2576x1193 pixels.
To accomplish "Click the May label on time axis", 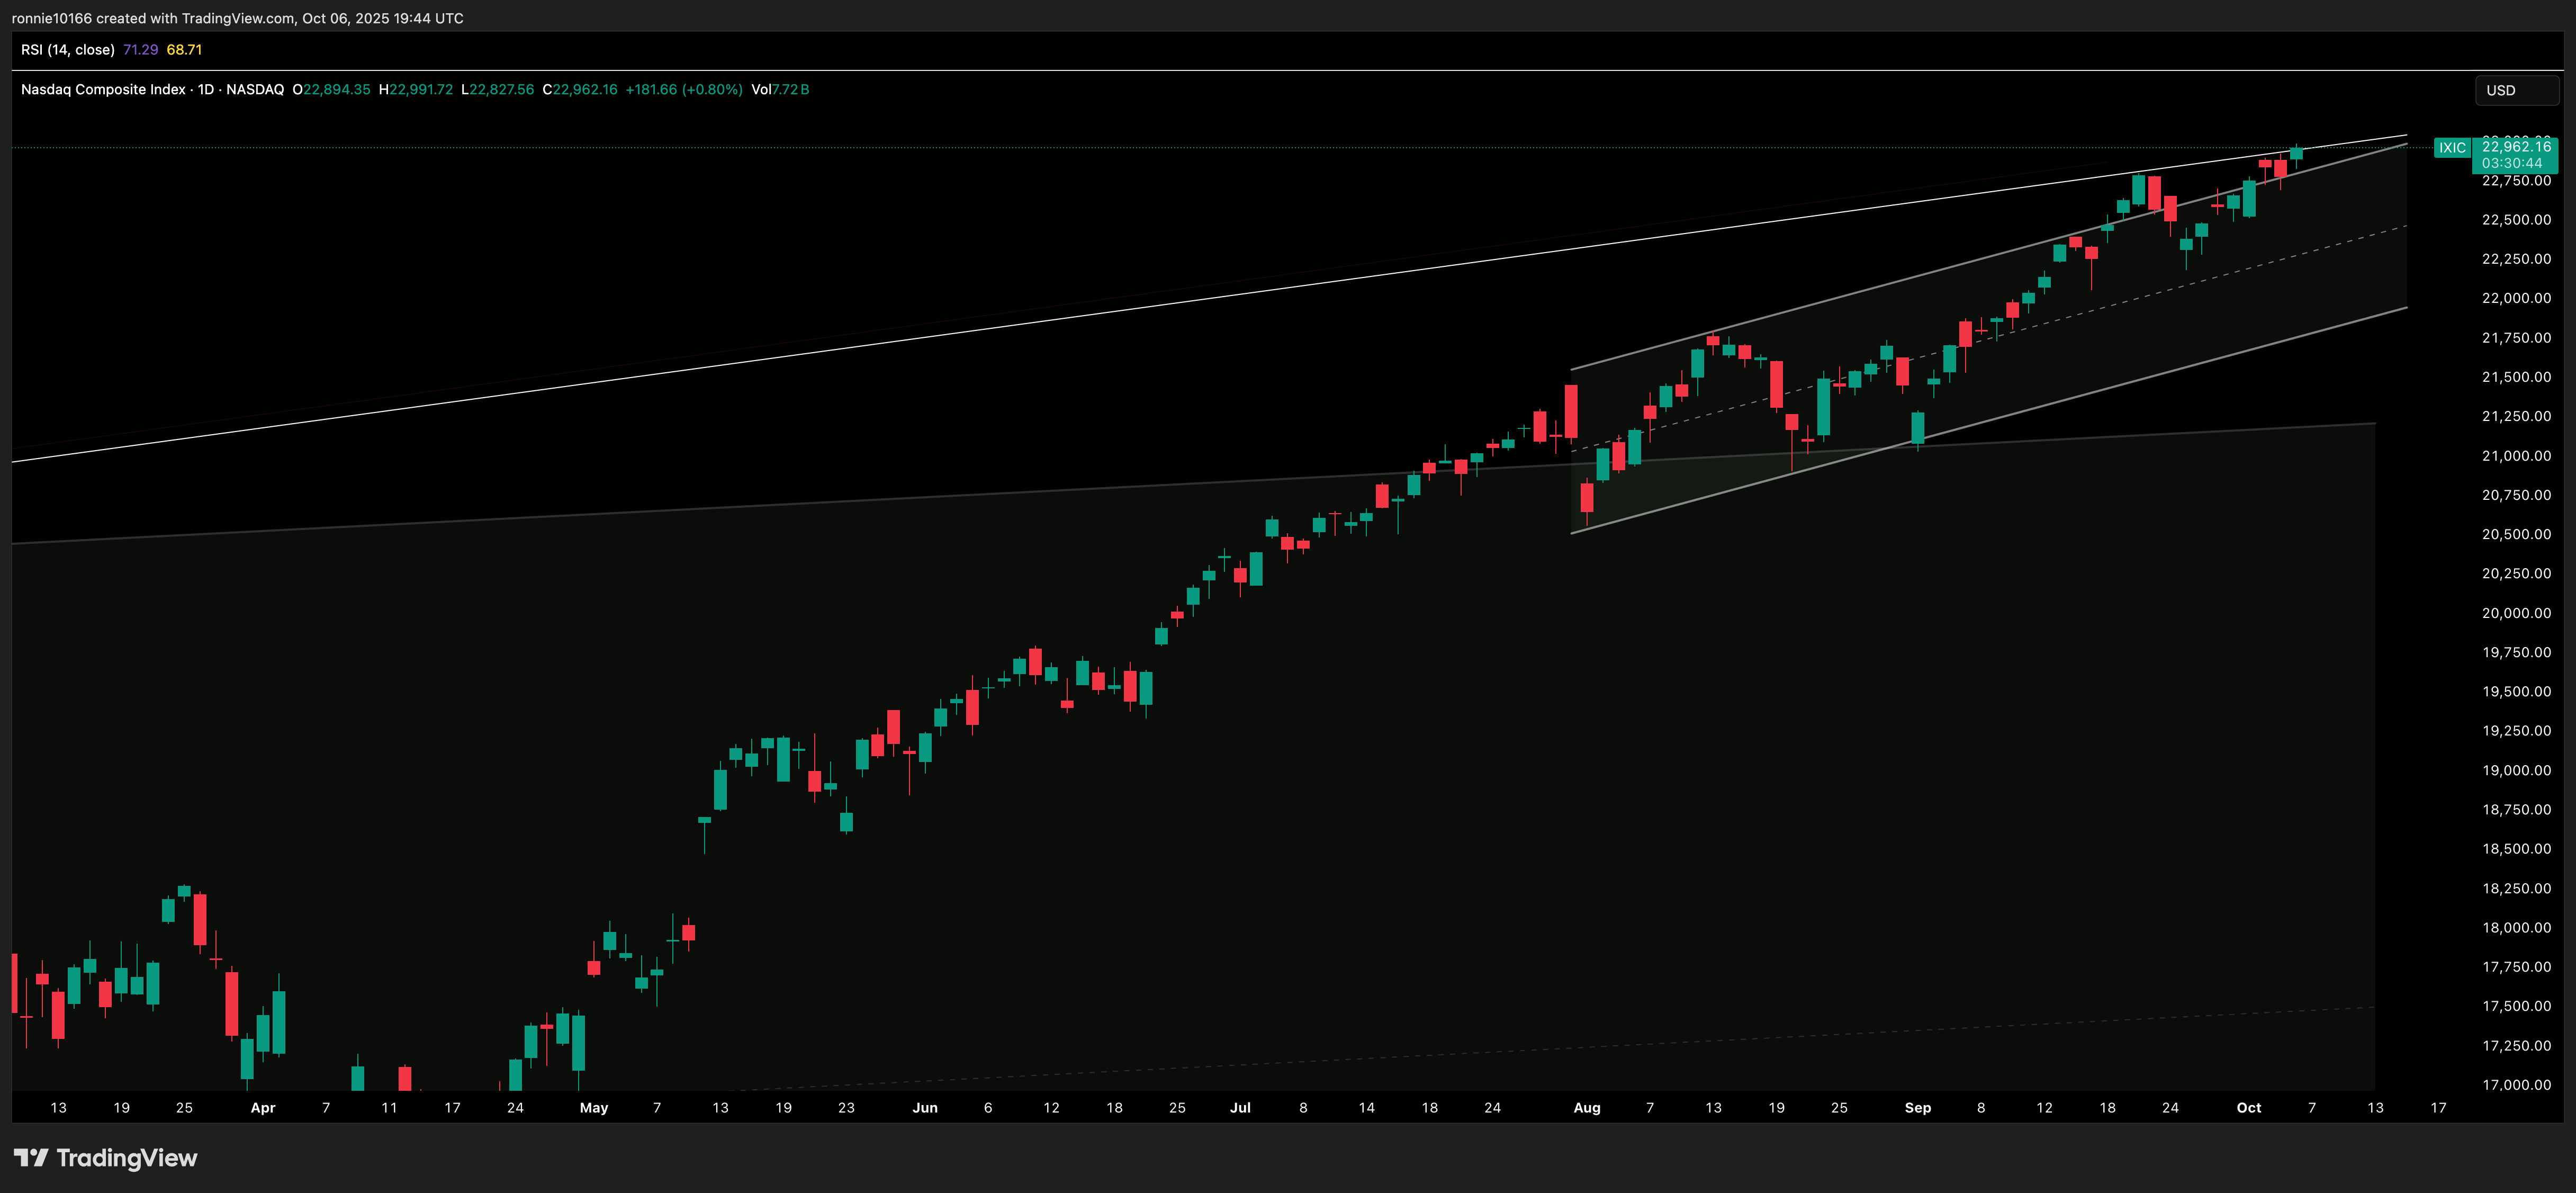I will pos(594,1108).
